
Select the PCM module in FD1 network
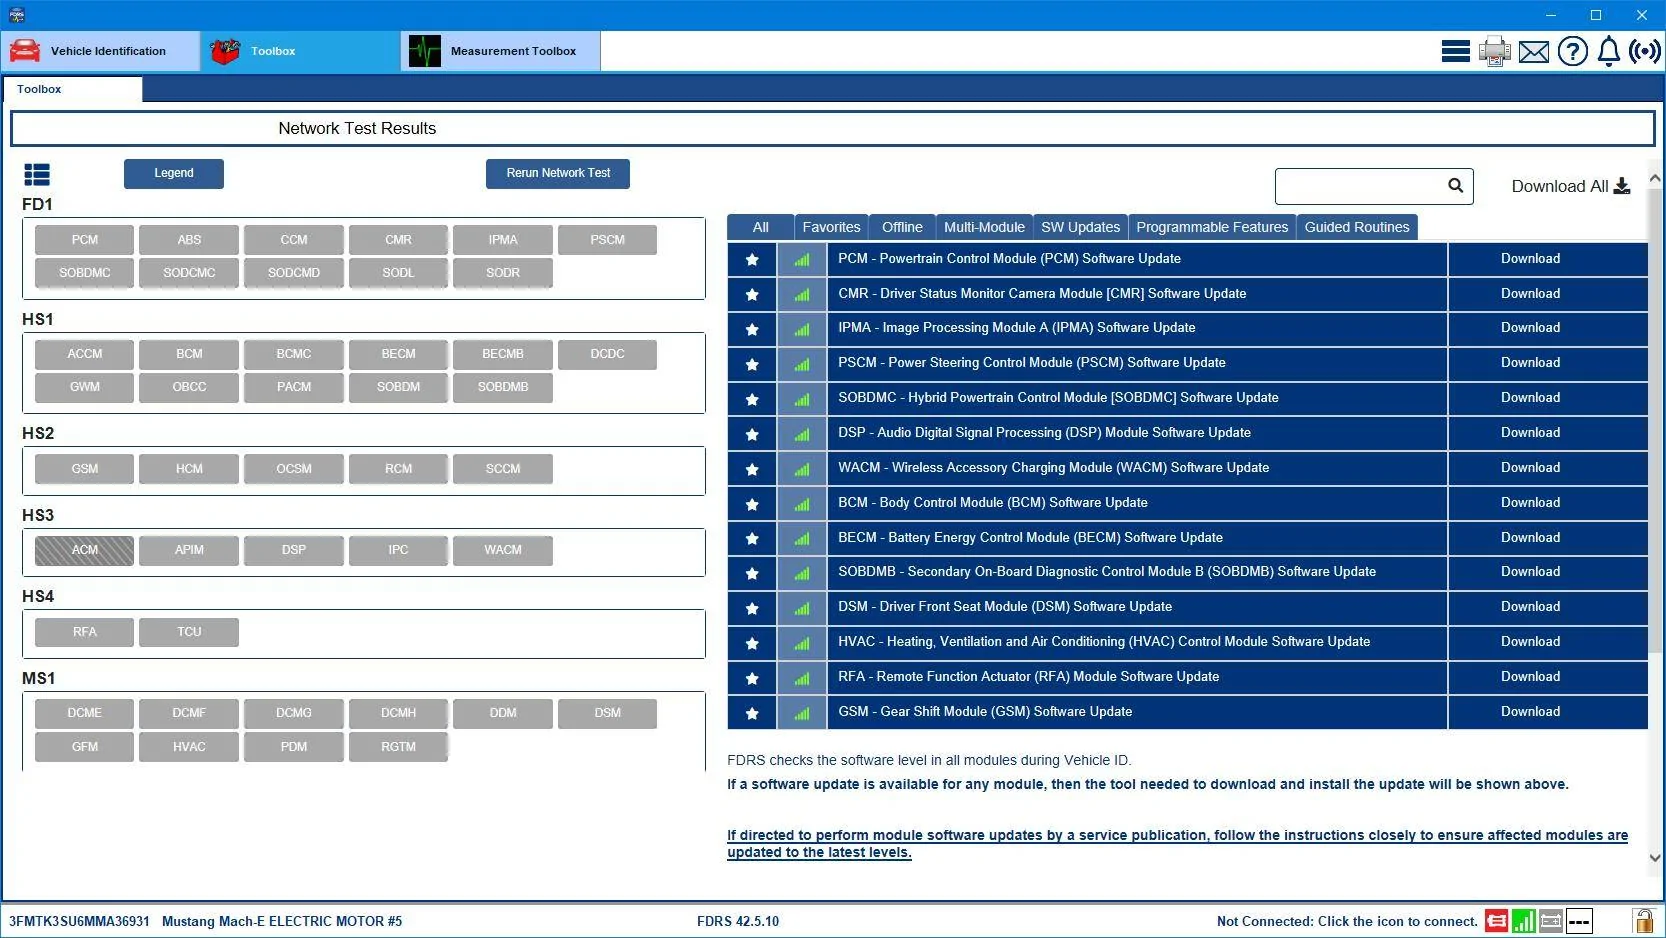[x=85, y=240]
